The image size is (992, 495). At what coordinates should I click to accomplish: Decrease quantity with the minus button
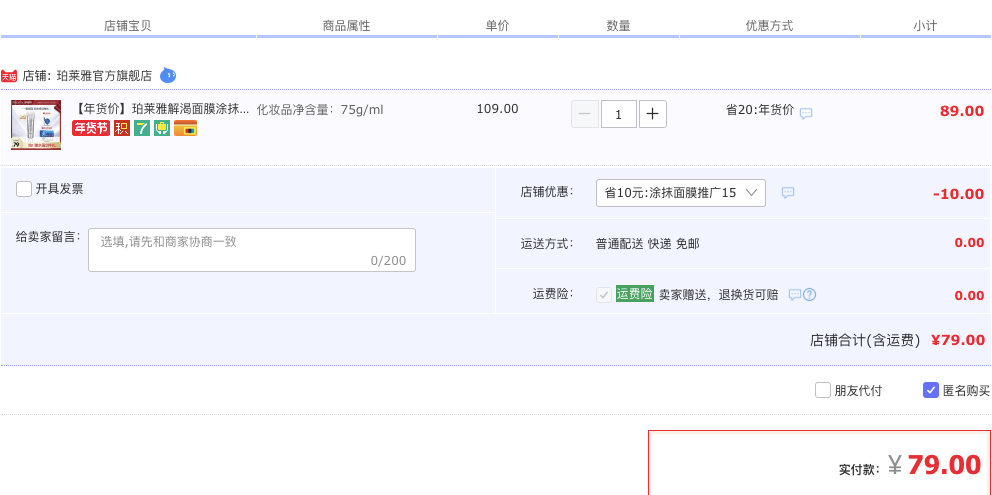click(x=585, y=114)
